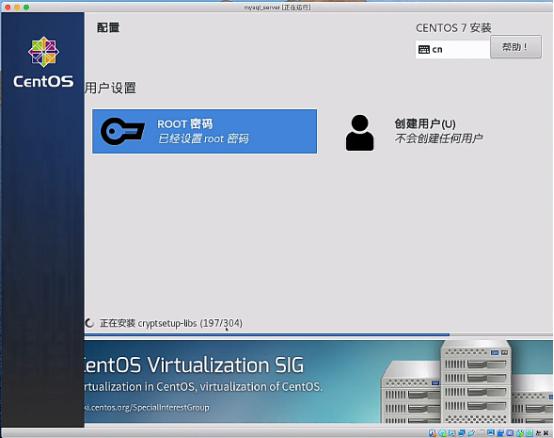Click the server rack image in banner
The width and height of the screenshot is (554, 438).
coord(466,381)
